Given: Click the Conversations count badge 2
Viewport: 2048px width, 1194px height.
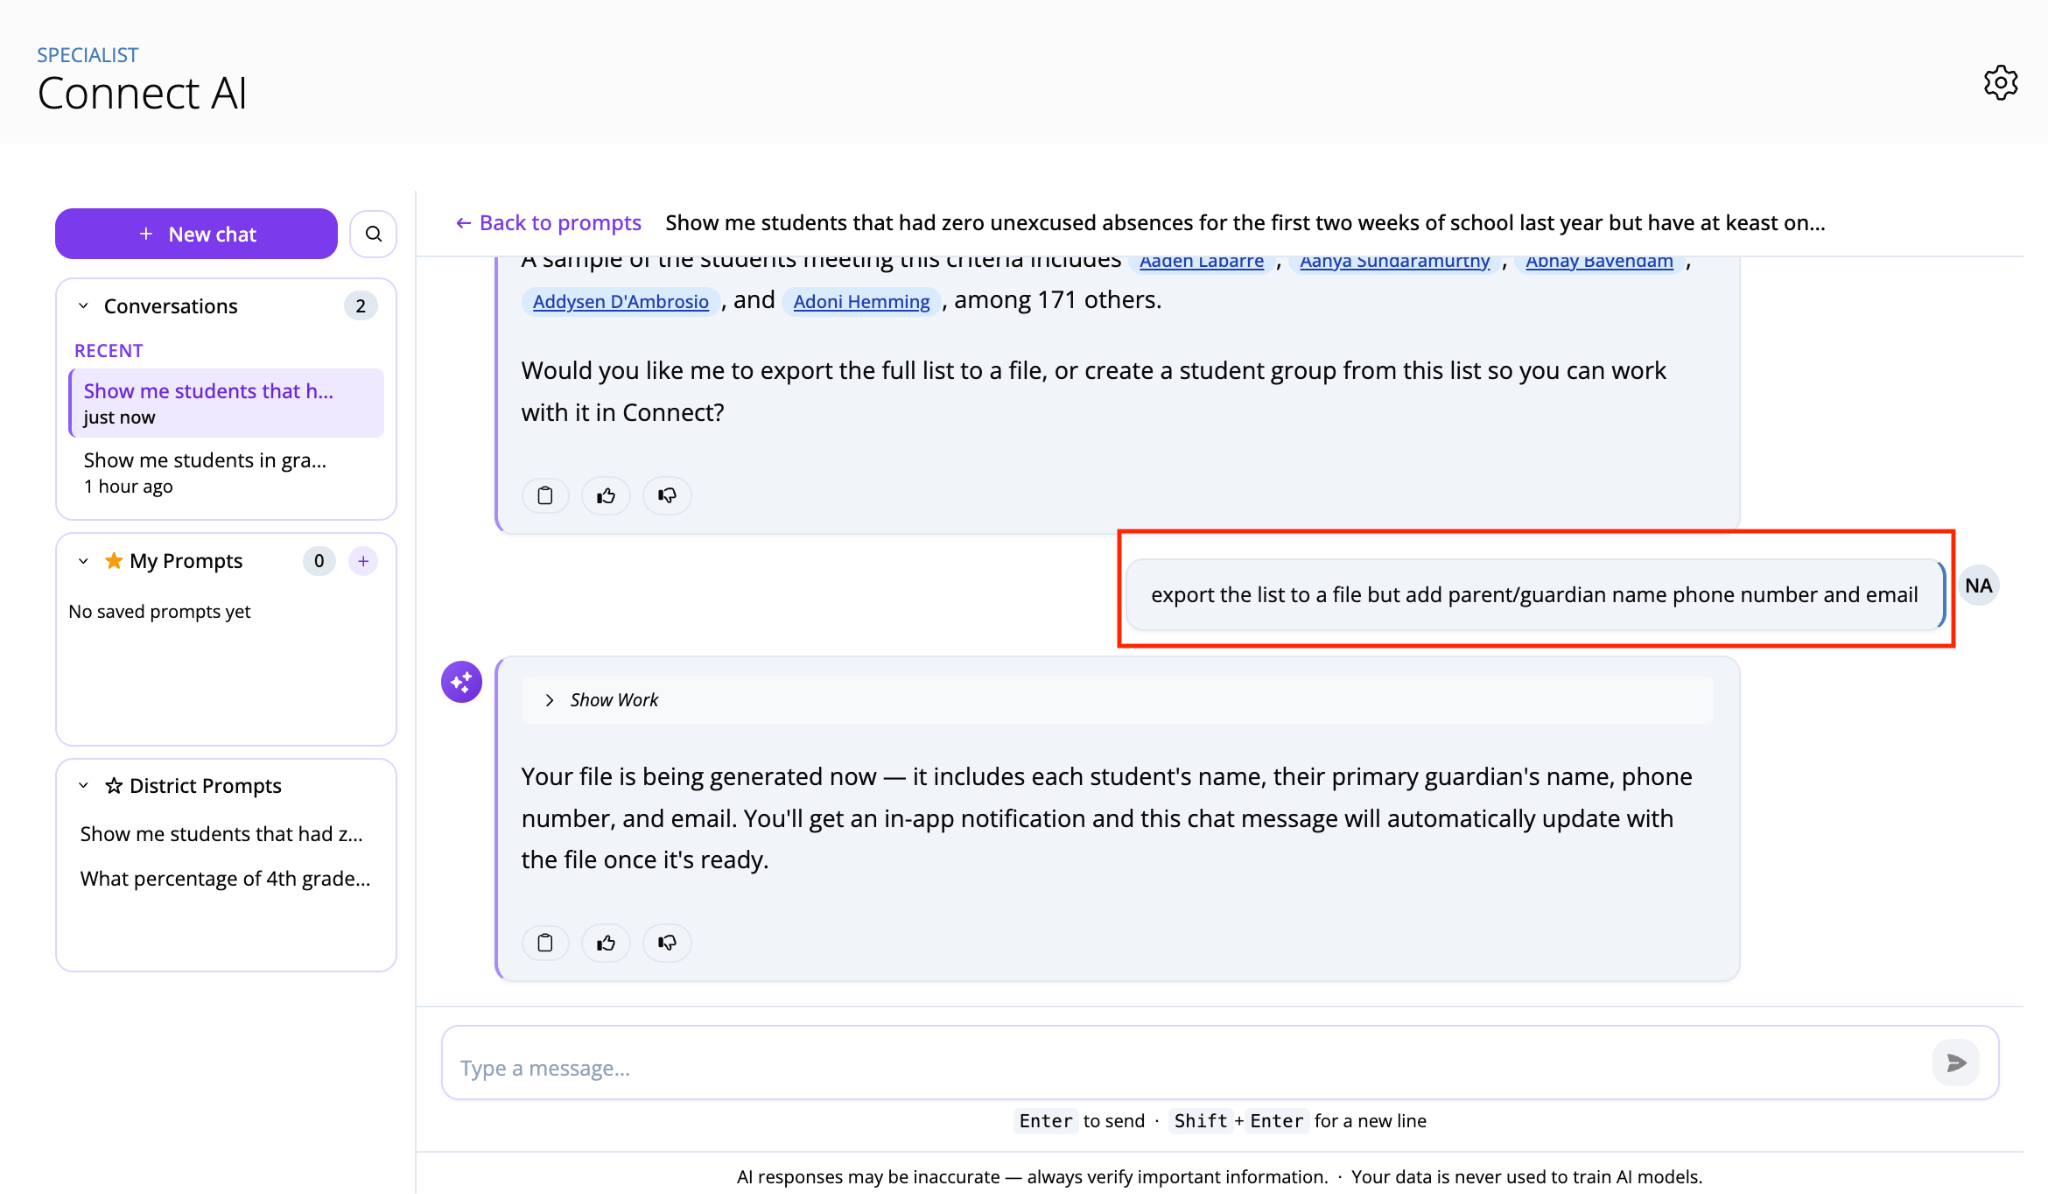Looking at the screenshot, I should tap(360, 306).
